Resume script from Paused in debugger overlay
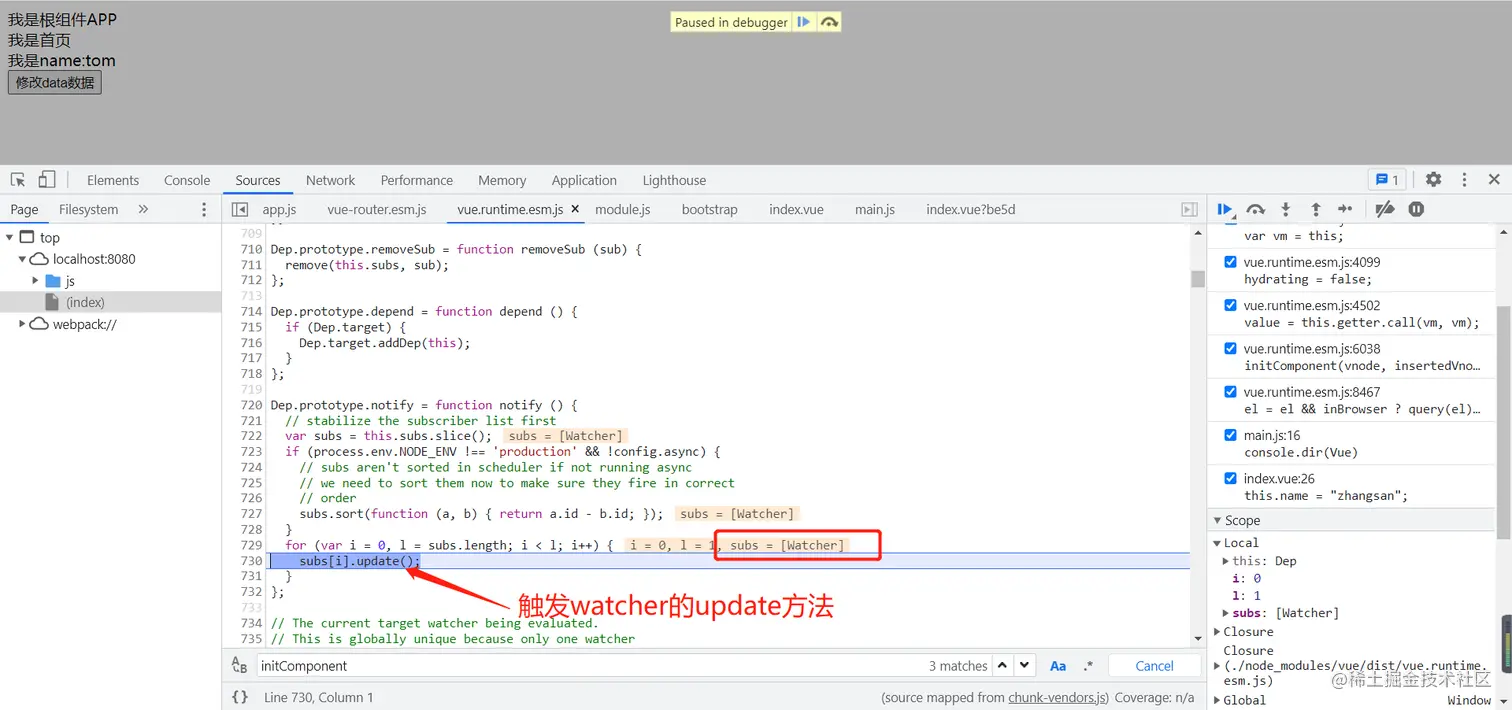 click(x=803, y=22)
